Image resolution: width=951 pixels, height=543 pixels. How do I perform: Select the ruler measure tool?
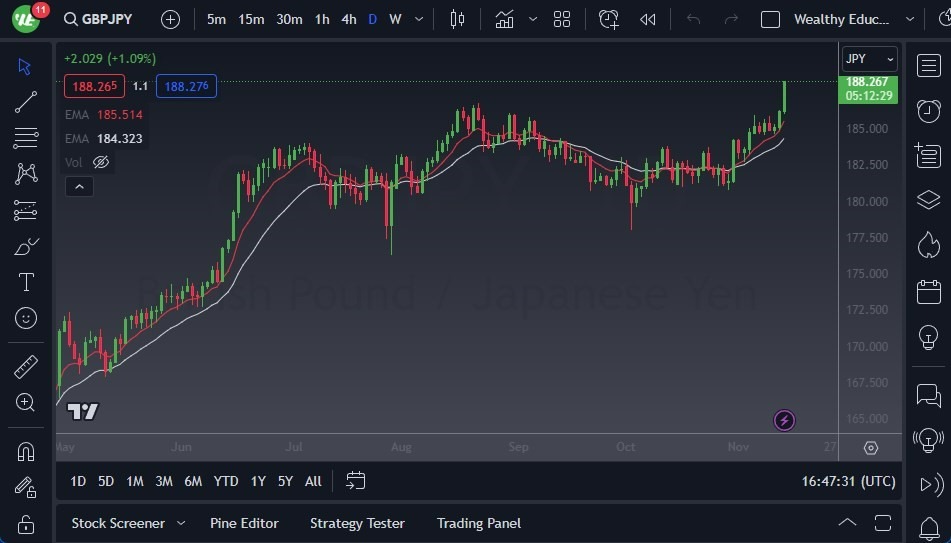25,367
